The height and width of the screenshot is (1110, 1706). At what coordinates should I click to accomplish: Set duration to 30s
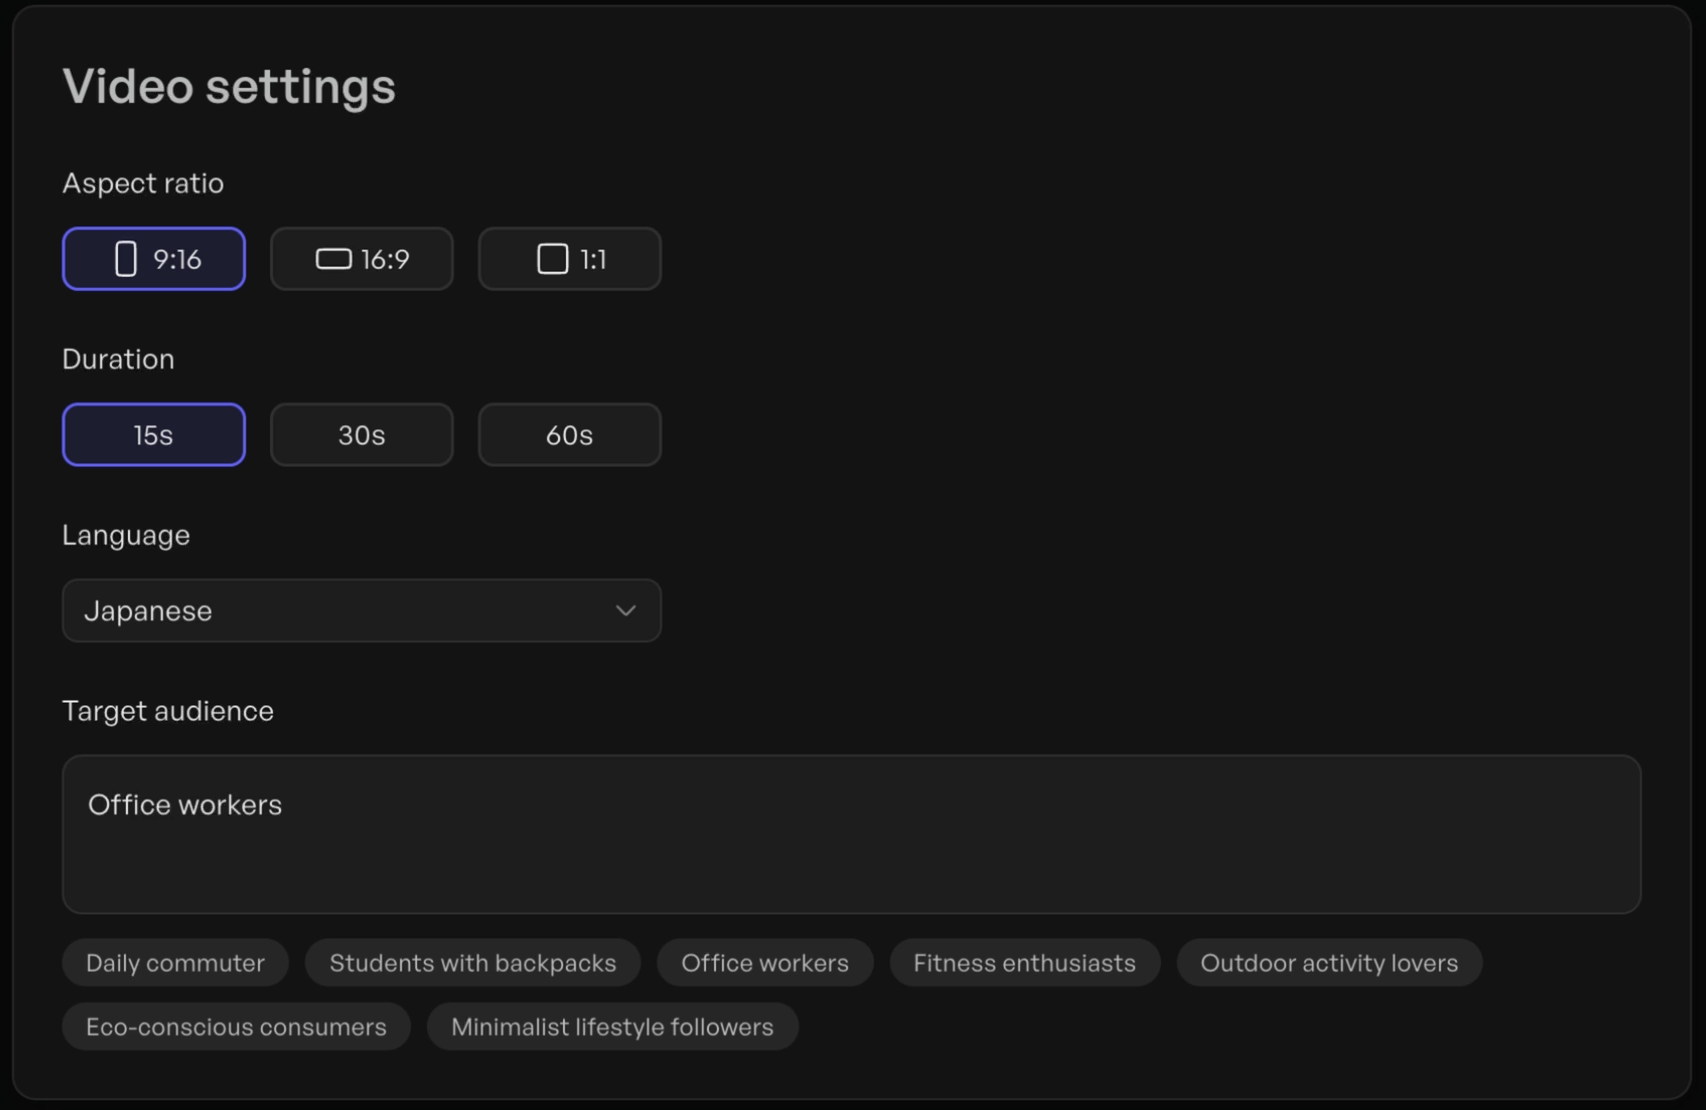tap(362, 435)
